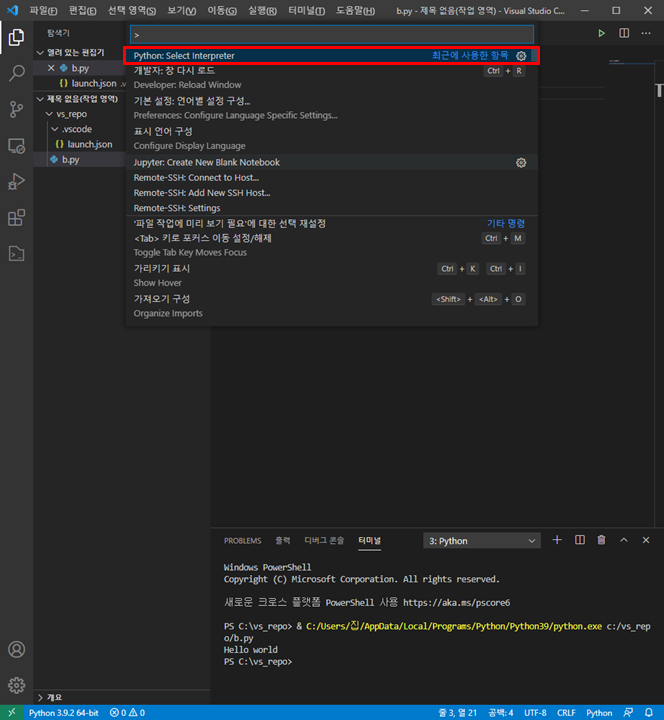
Task: Click the remote window indicator in status bar
Action: pyautogui.click(x=11, y=713)
